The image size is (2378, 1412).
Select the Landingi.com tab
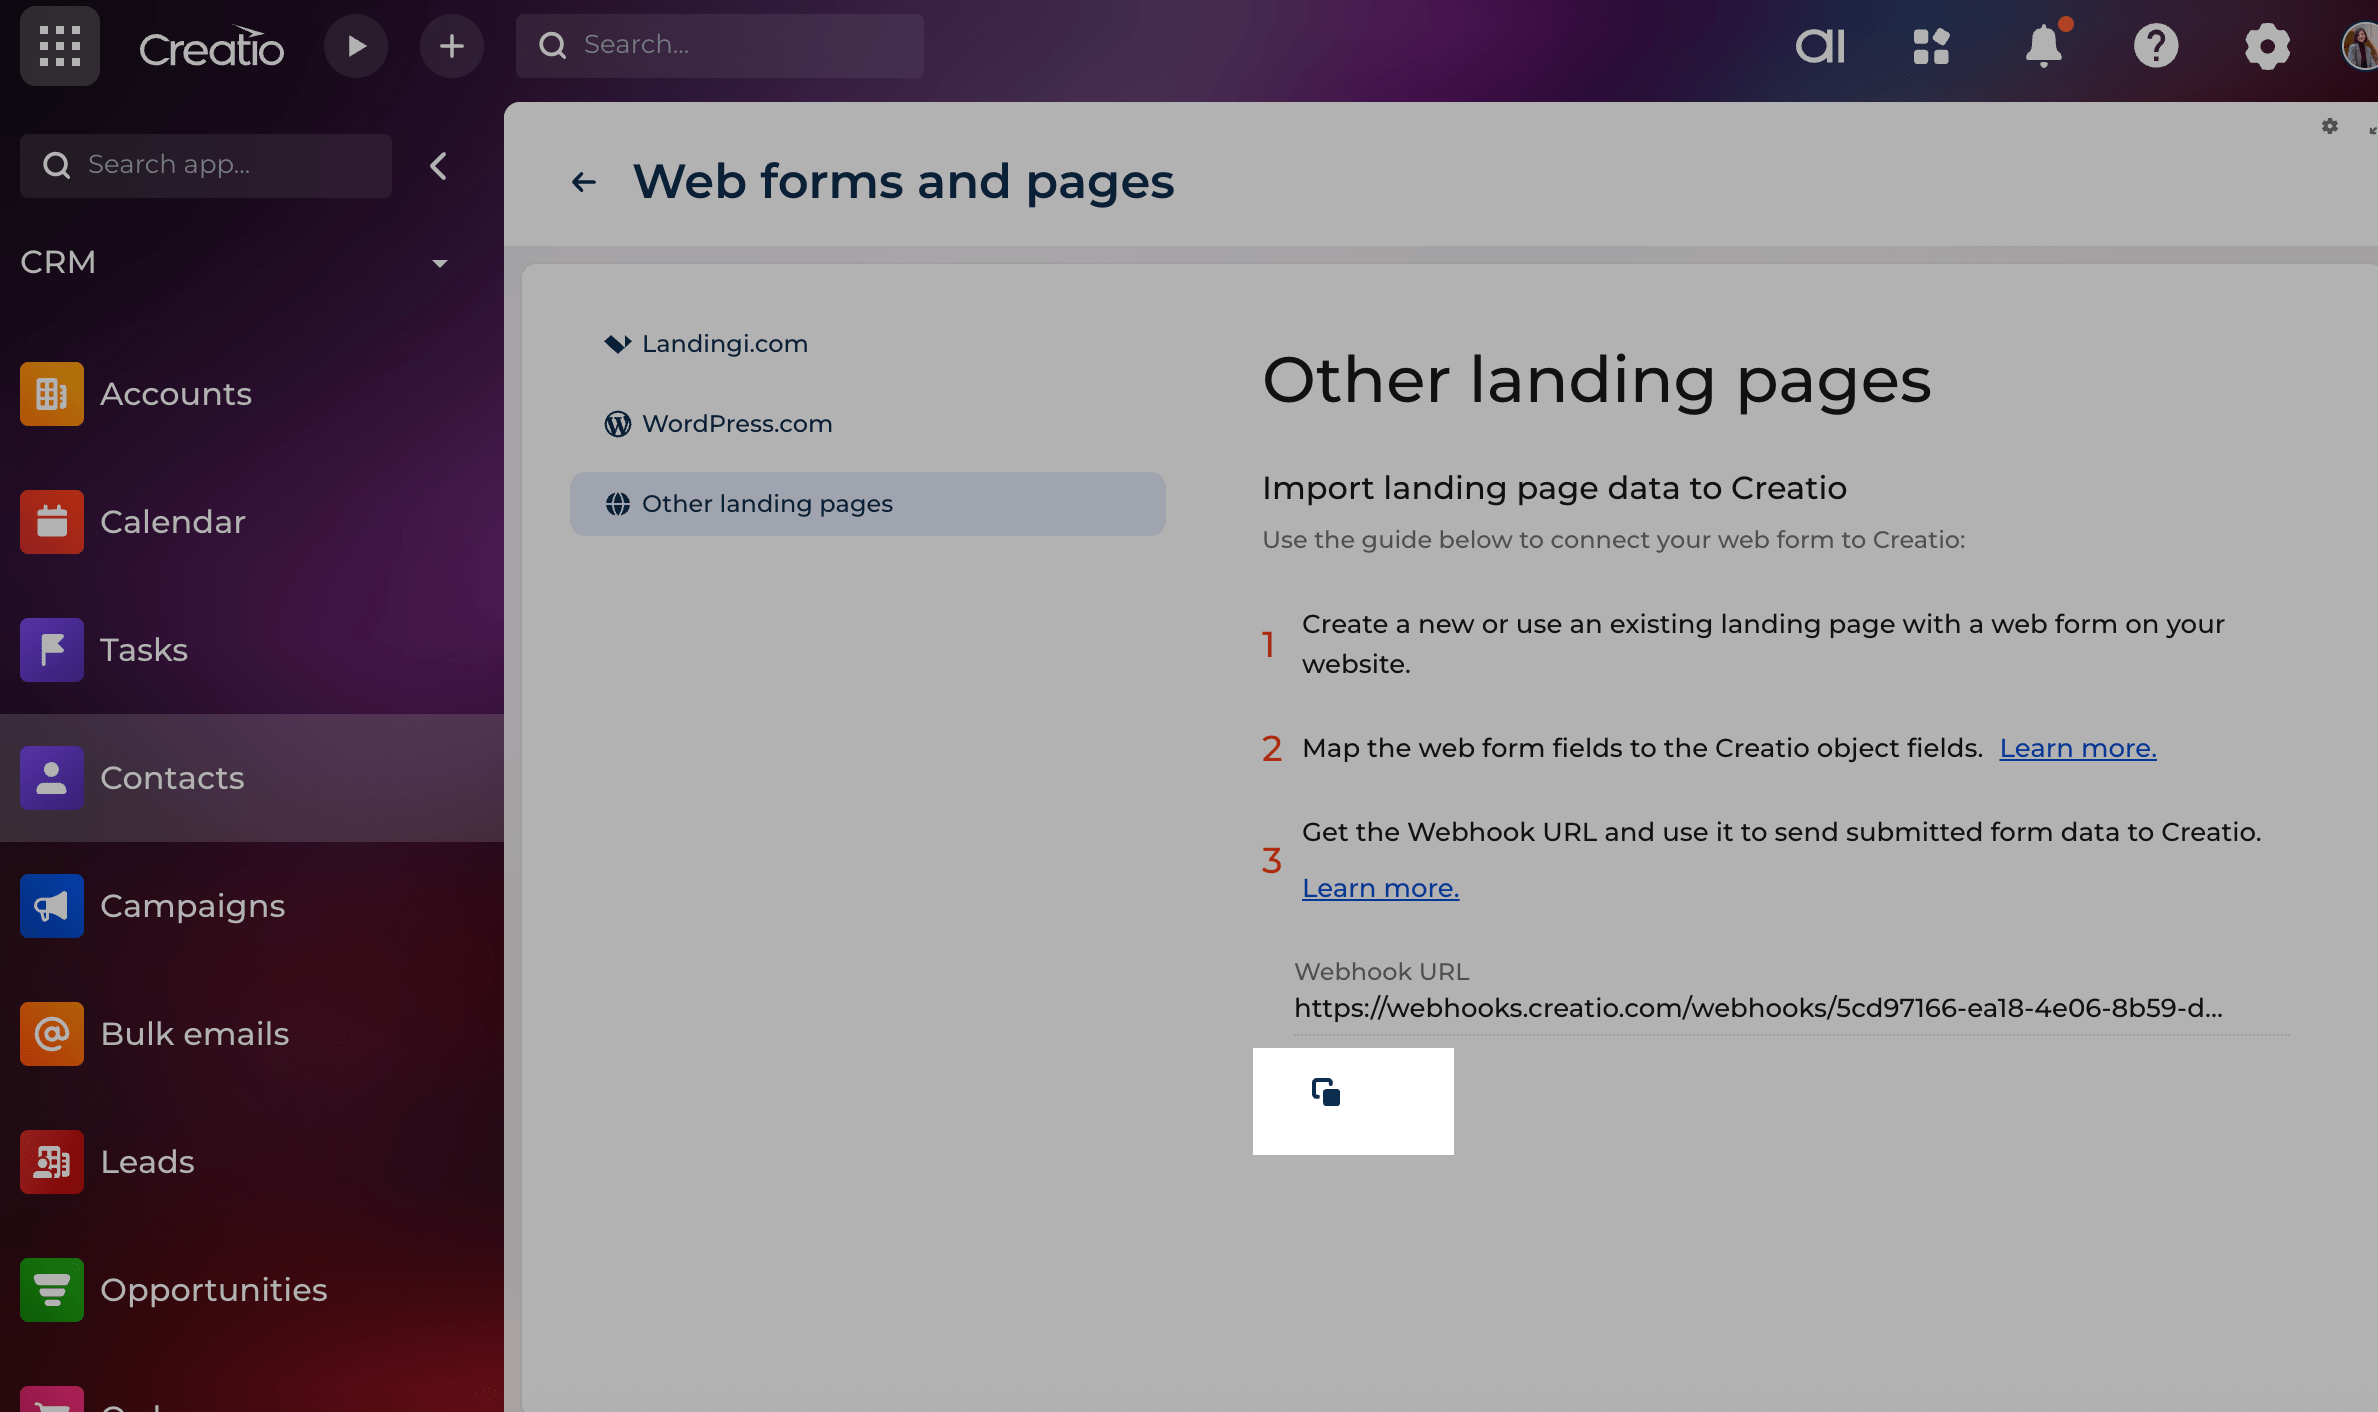(724, 344)
